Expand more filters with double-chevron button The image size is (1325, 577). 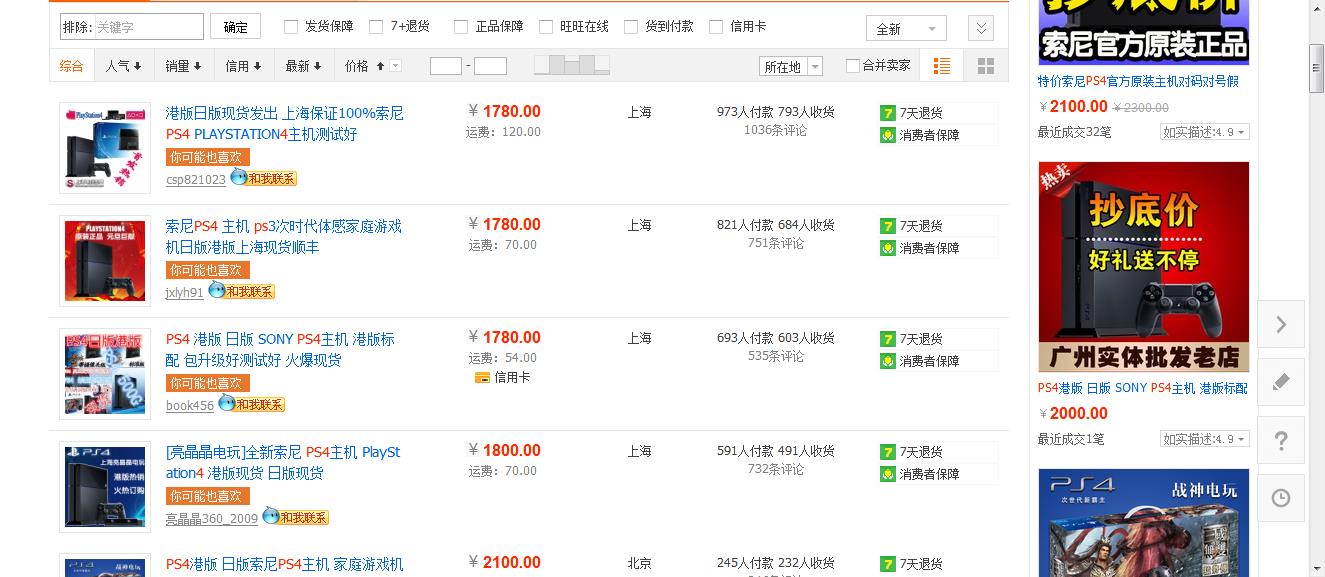tap(981, 29)
